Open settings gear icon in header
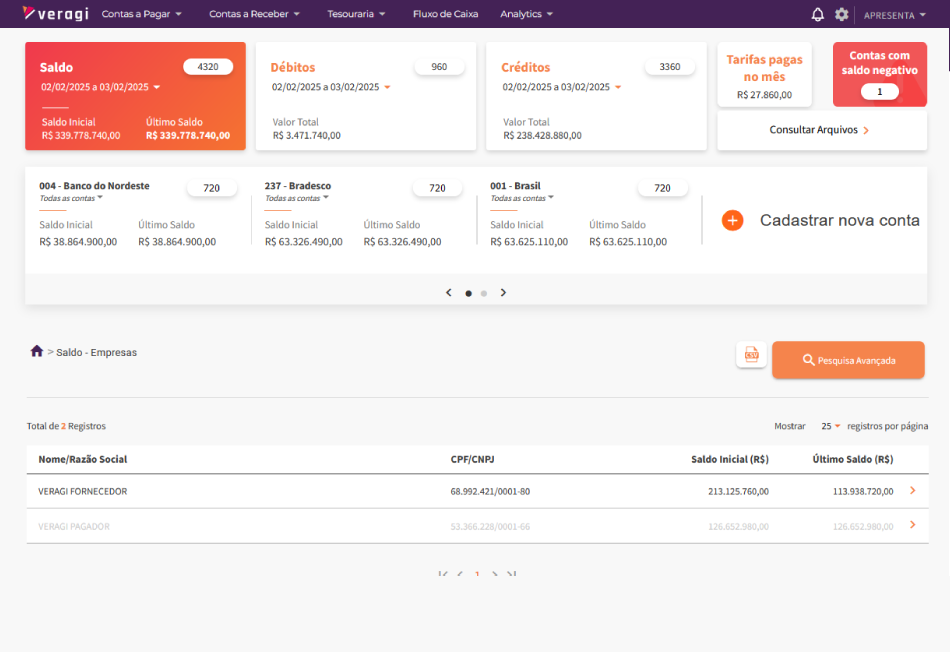The height and width of the screenshot is (652, 950). click(842, 14)
